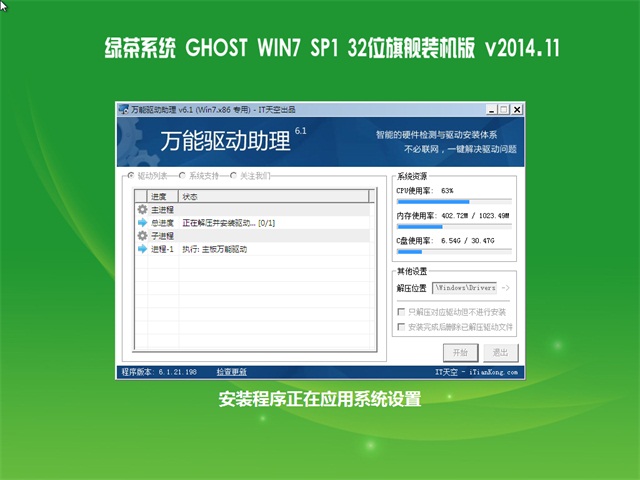
Task: Click status text 正在解压并安装驱动... [0/1]
Action: 229,223
